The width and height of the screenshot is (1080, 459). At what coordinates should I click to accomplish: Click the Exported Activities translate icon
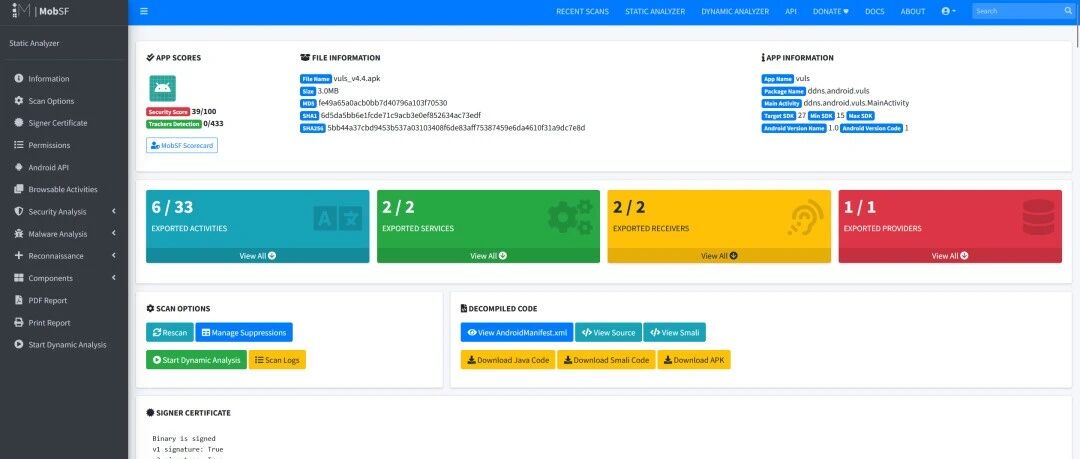click(337, 218)
